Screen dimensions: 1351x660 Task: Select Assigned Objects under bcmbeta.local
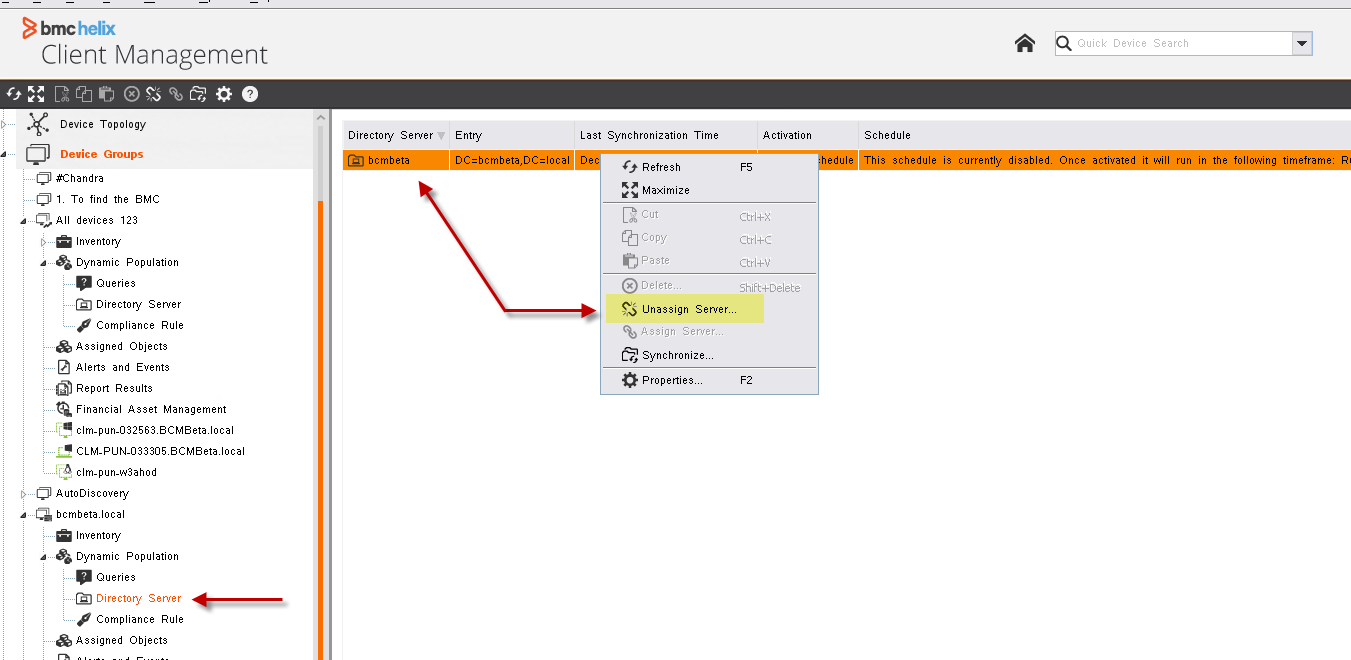click(x=122, y=640)
